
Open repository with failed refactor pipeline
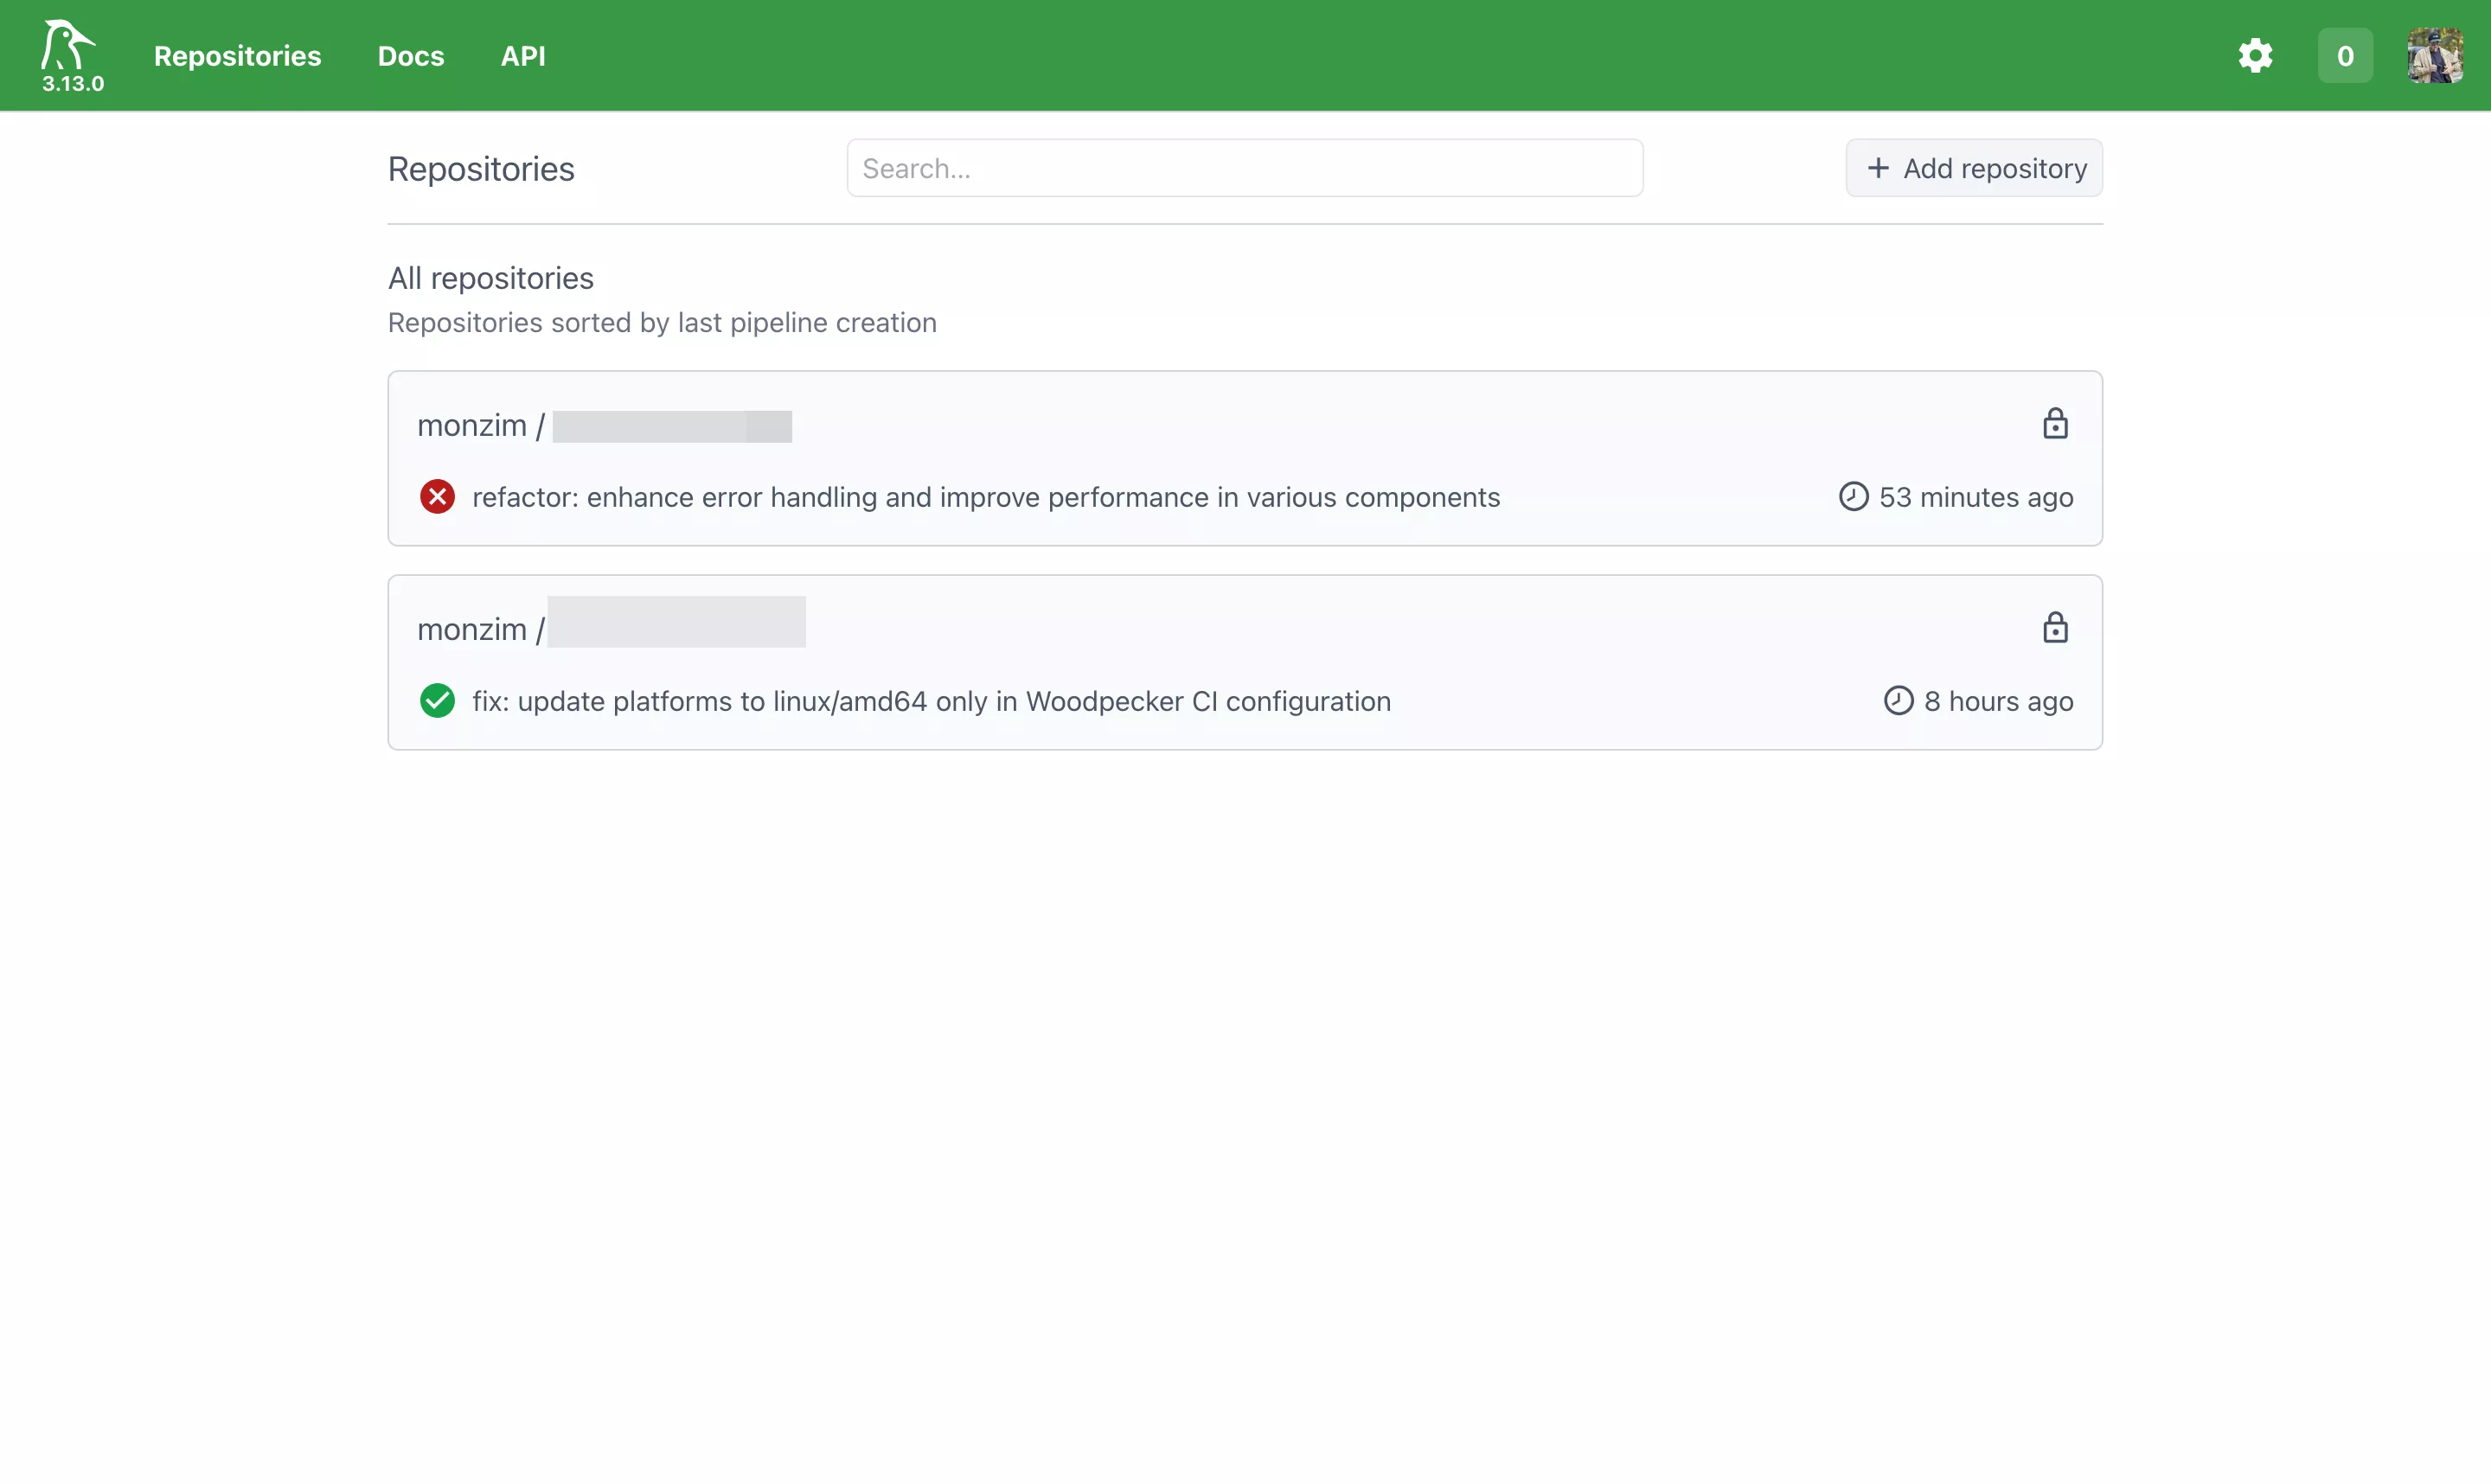point(1245,459)
